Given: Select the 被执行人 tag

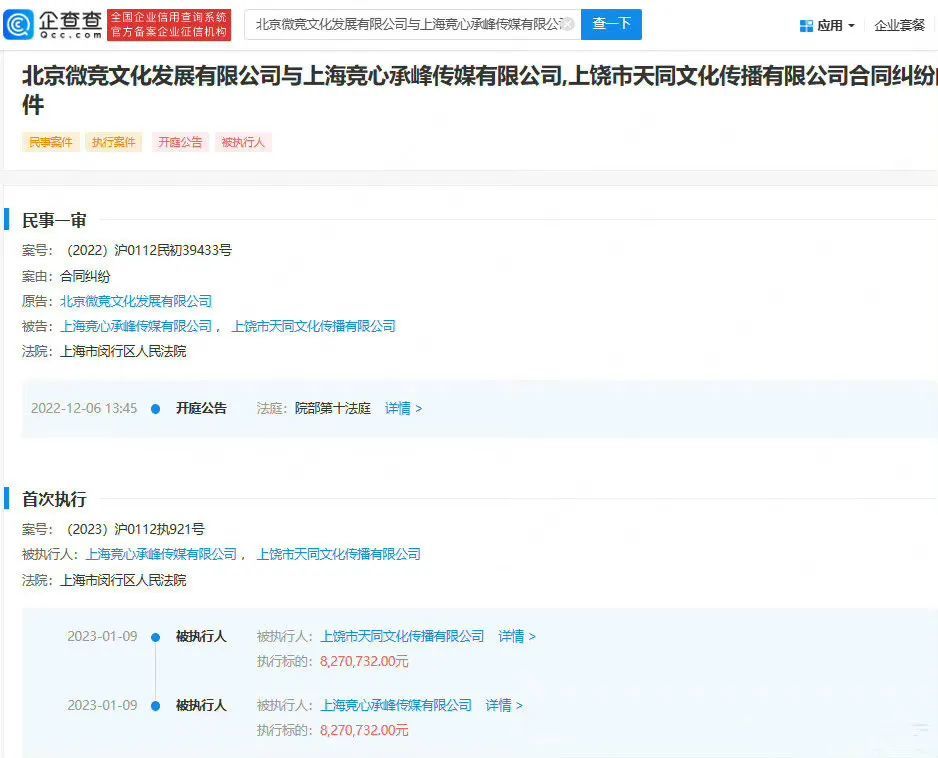Looking at the screenshot, I should (243, 142).
